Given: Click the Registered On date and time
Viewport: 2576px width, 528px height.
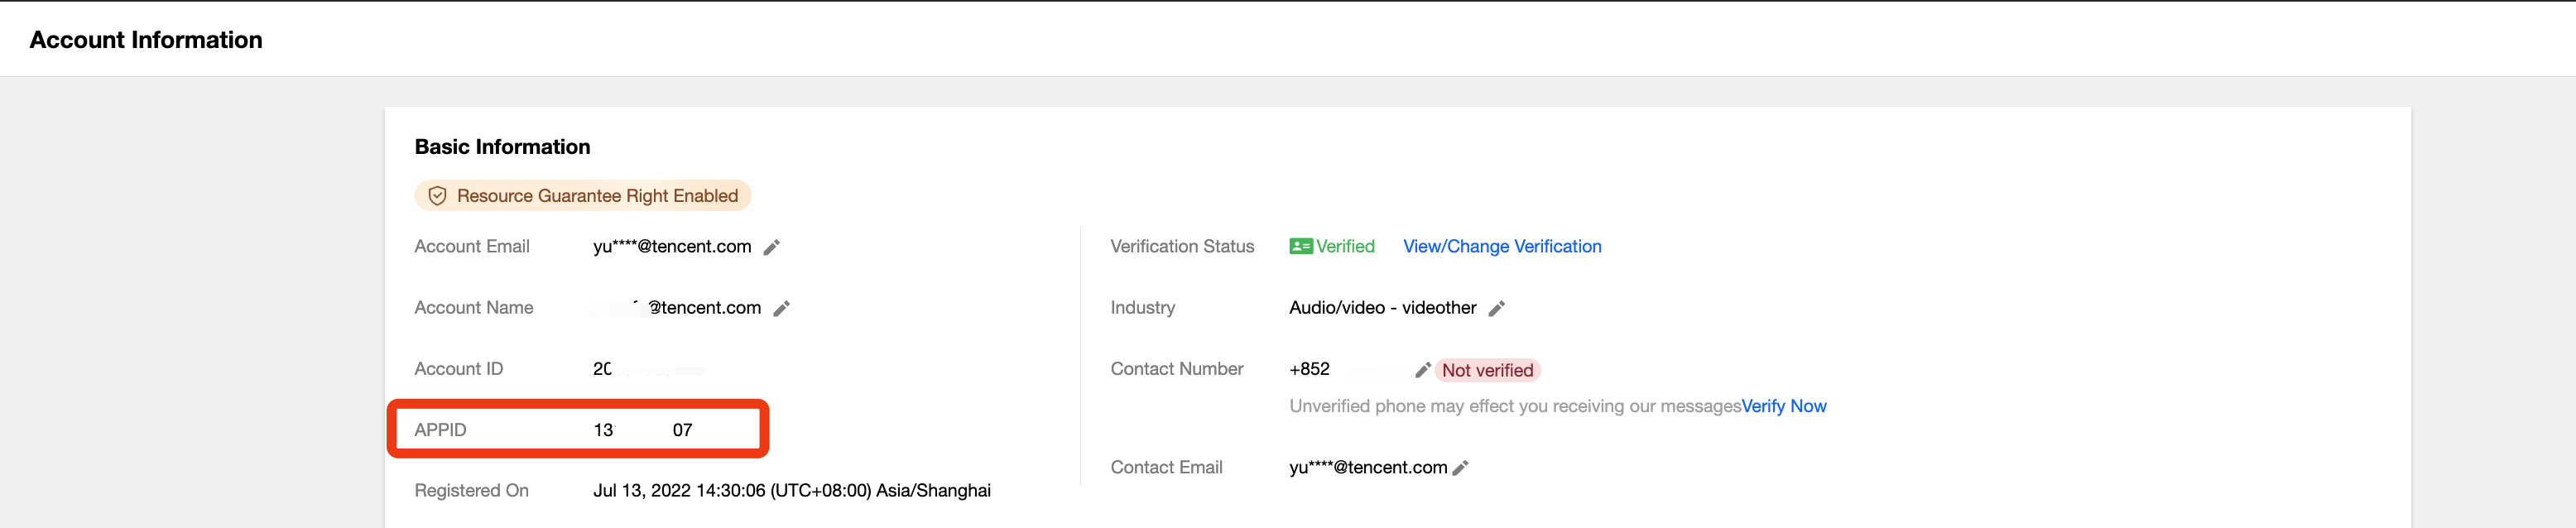Looking at the screenshot, I should point(791,490).
